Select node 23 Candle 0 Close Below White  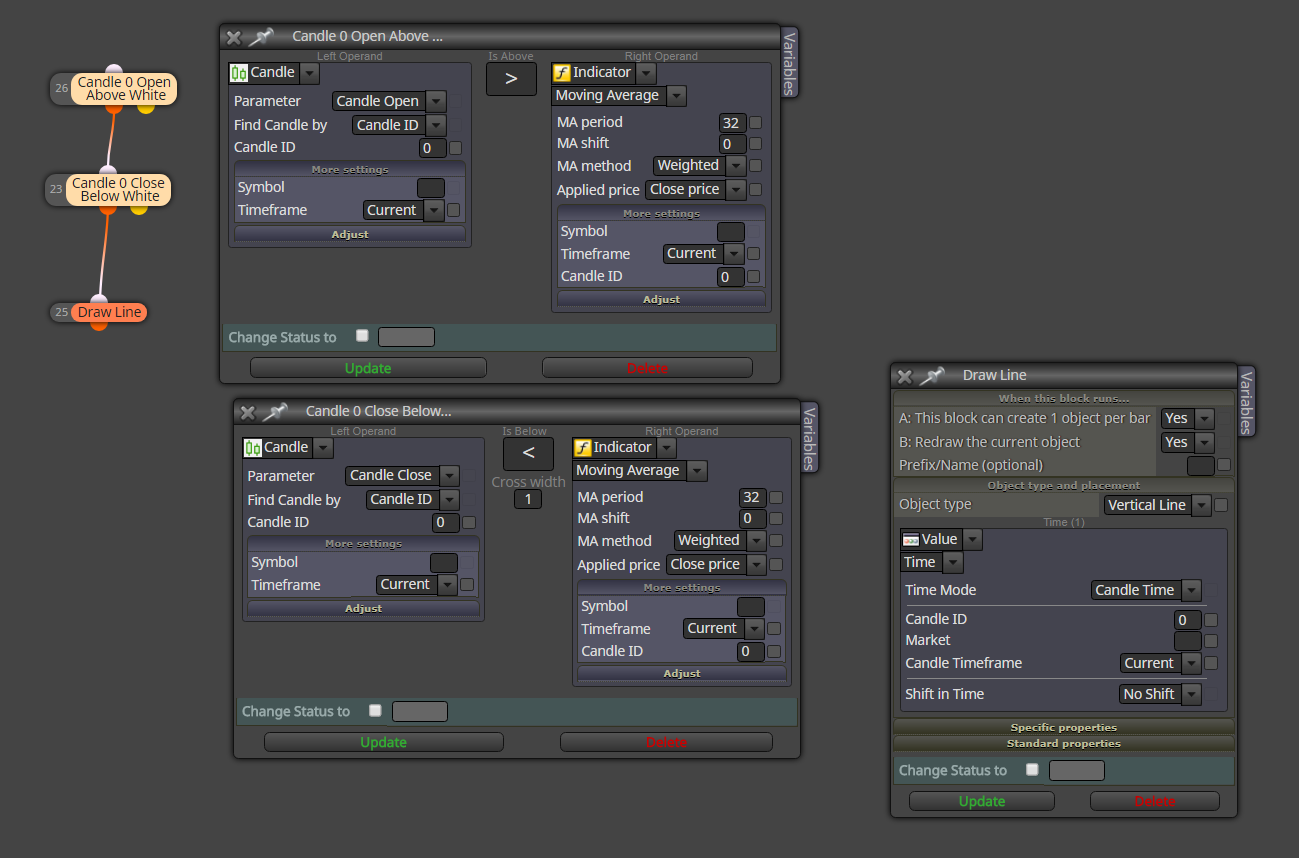click(119, 190)
